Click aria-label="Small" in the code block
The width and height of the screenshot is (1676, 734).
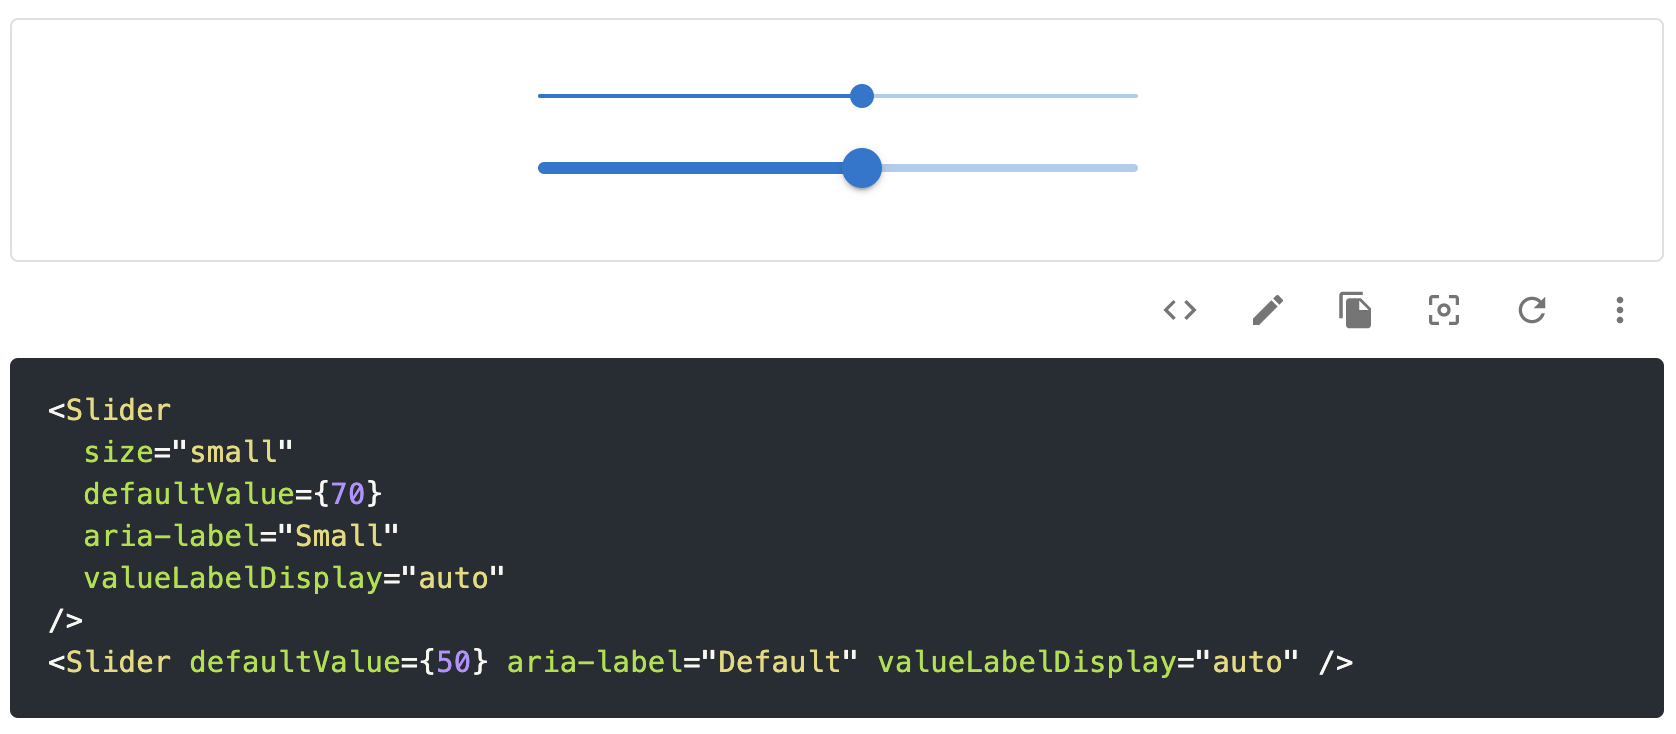click(241, 536)
